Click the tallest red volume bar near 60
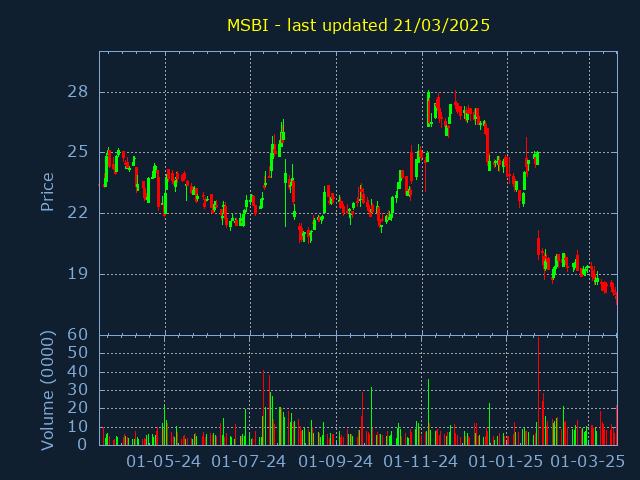 [538, 391]
